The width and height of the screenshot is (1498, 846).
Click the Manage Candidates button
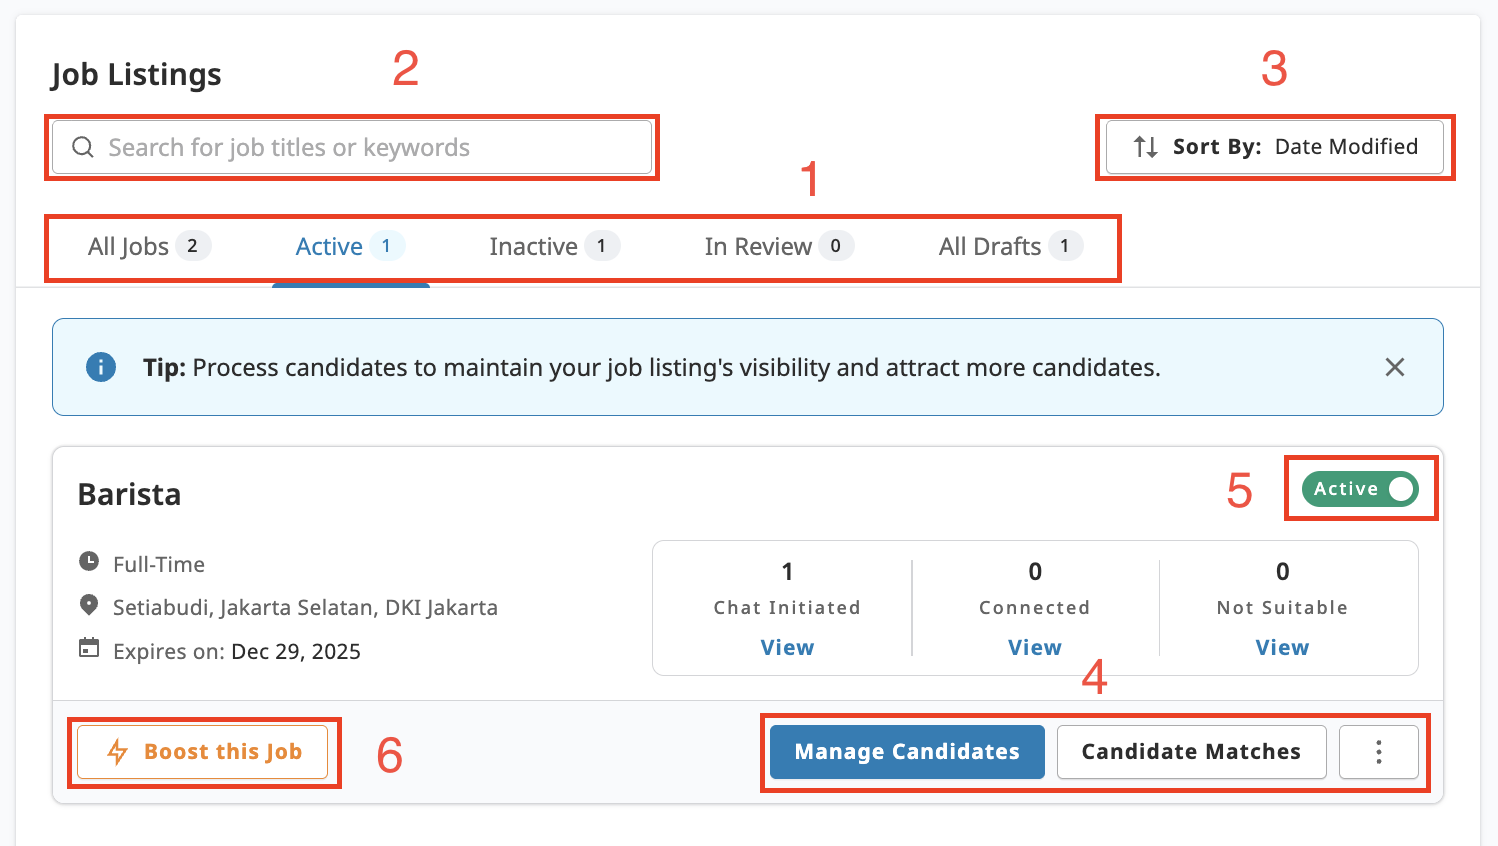click(906, 751)
